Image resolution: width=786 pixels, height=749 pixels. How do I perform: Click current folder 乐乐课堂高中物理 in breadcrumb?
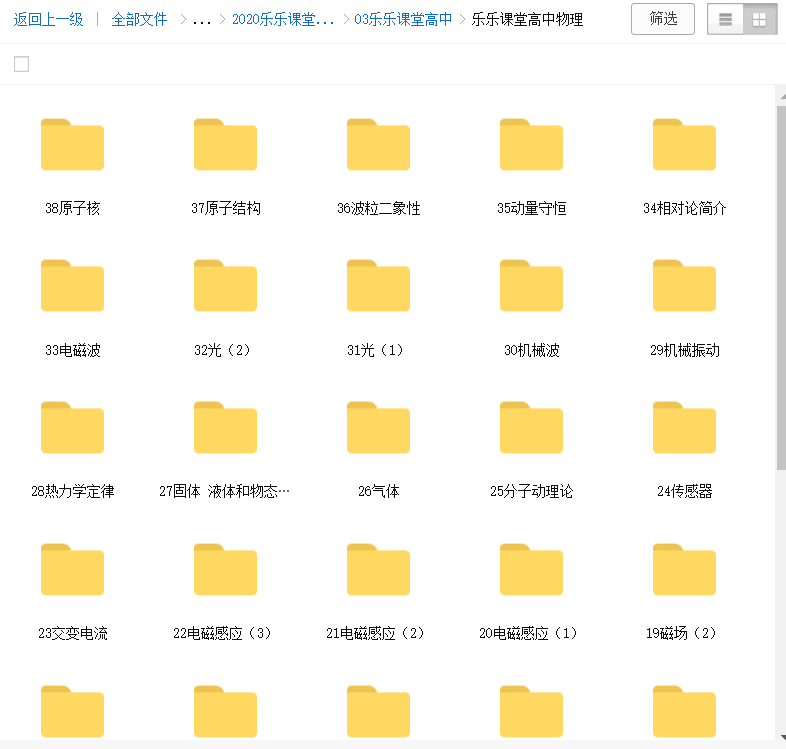coord(527,20)
